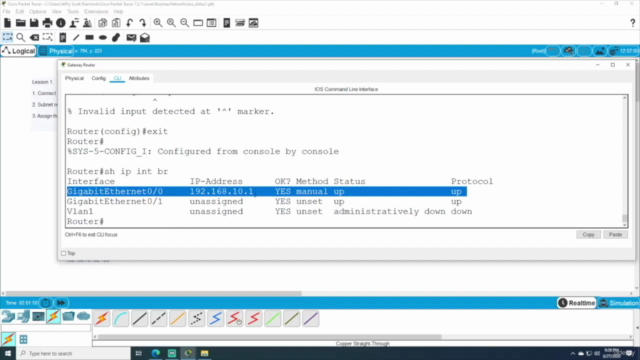640x360 pixels.
Task: Click the device search field
Action: point(46,328)
